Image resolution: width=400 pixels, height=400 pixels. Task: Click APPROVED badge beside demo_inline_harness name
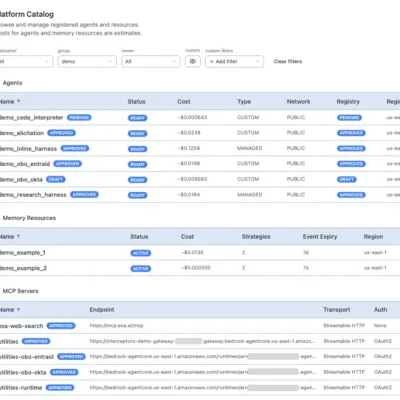click(x=75, y=148)
